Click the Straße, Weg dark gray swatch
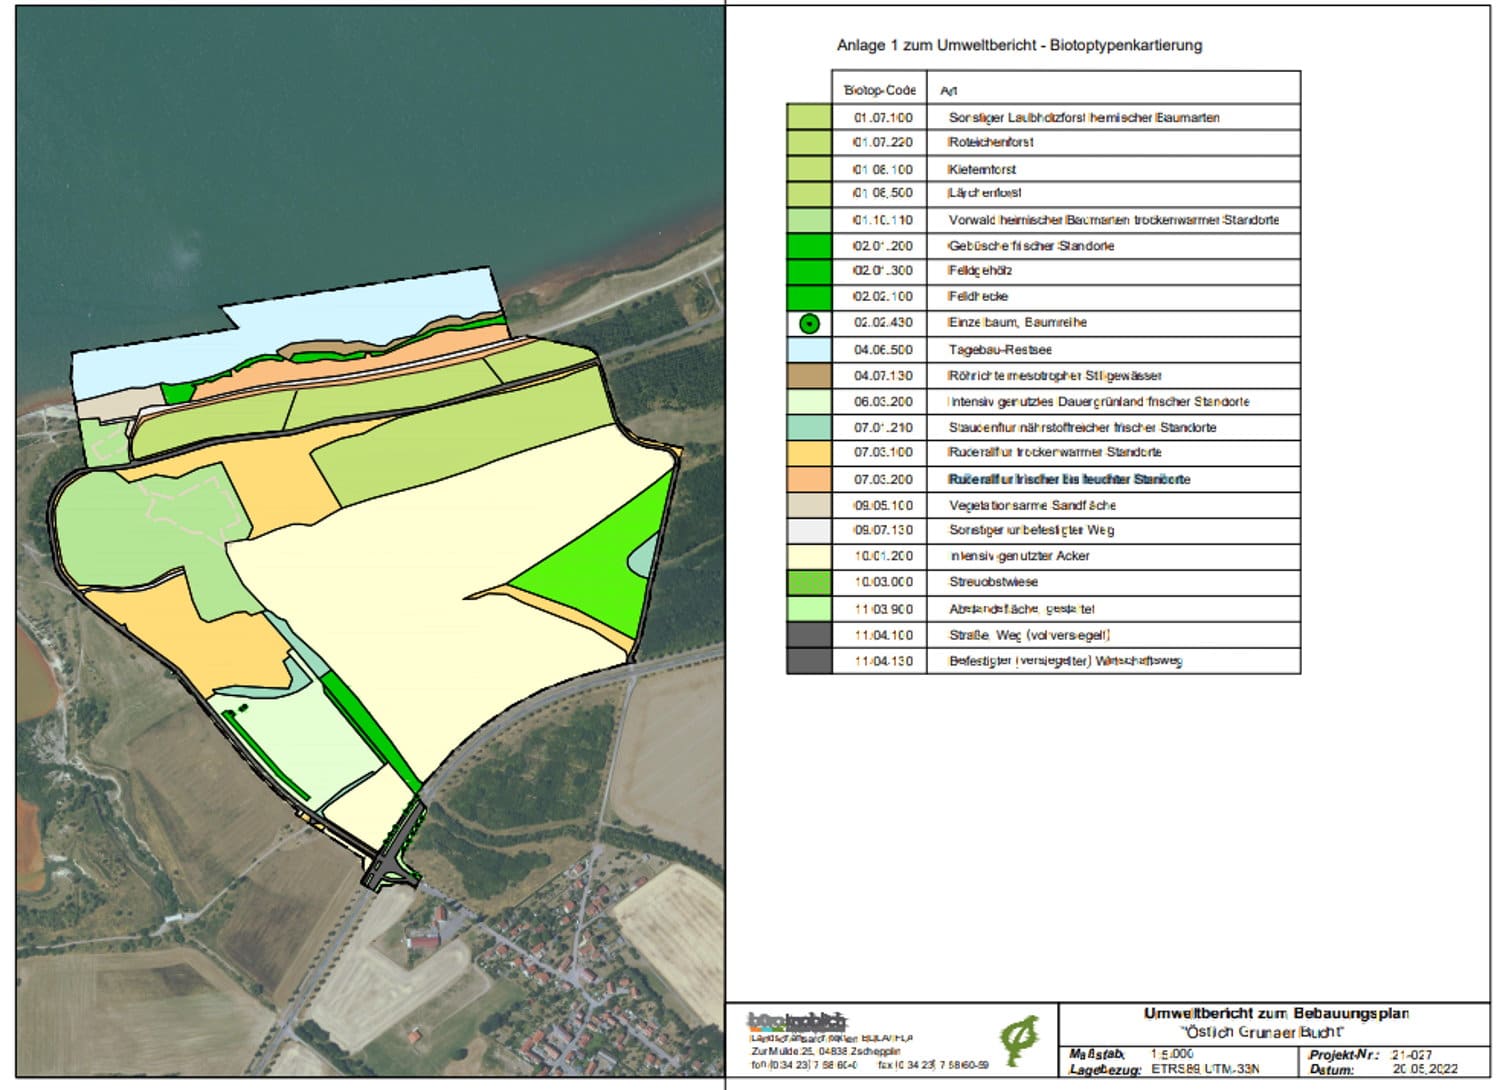This screenshot has width=1500, height=1090. point(809,635)
